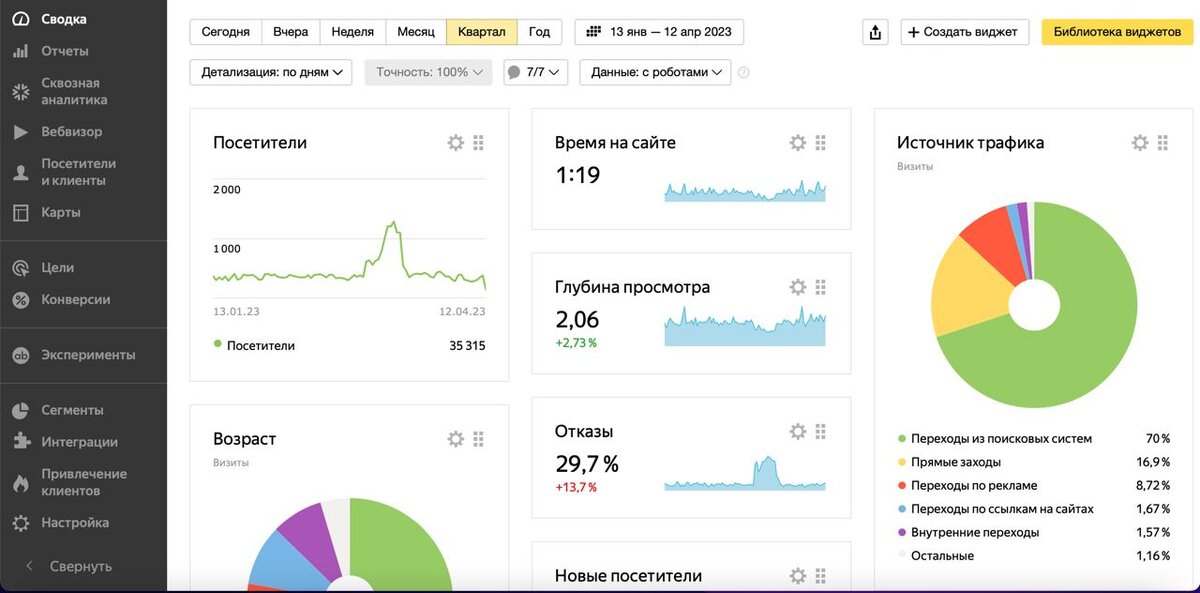
Task: Click drag handle of Отказы widget
Action: [821, 432]
